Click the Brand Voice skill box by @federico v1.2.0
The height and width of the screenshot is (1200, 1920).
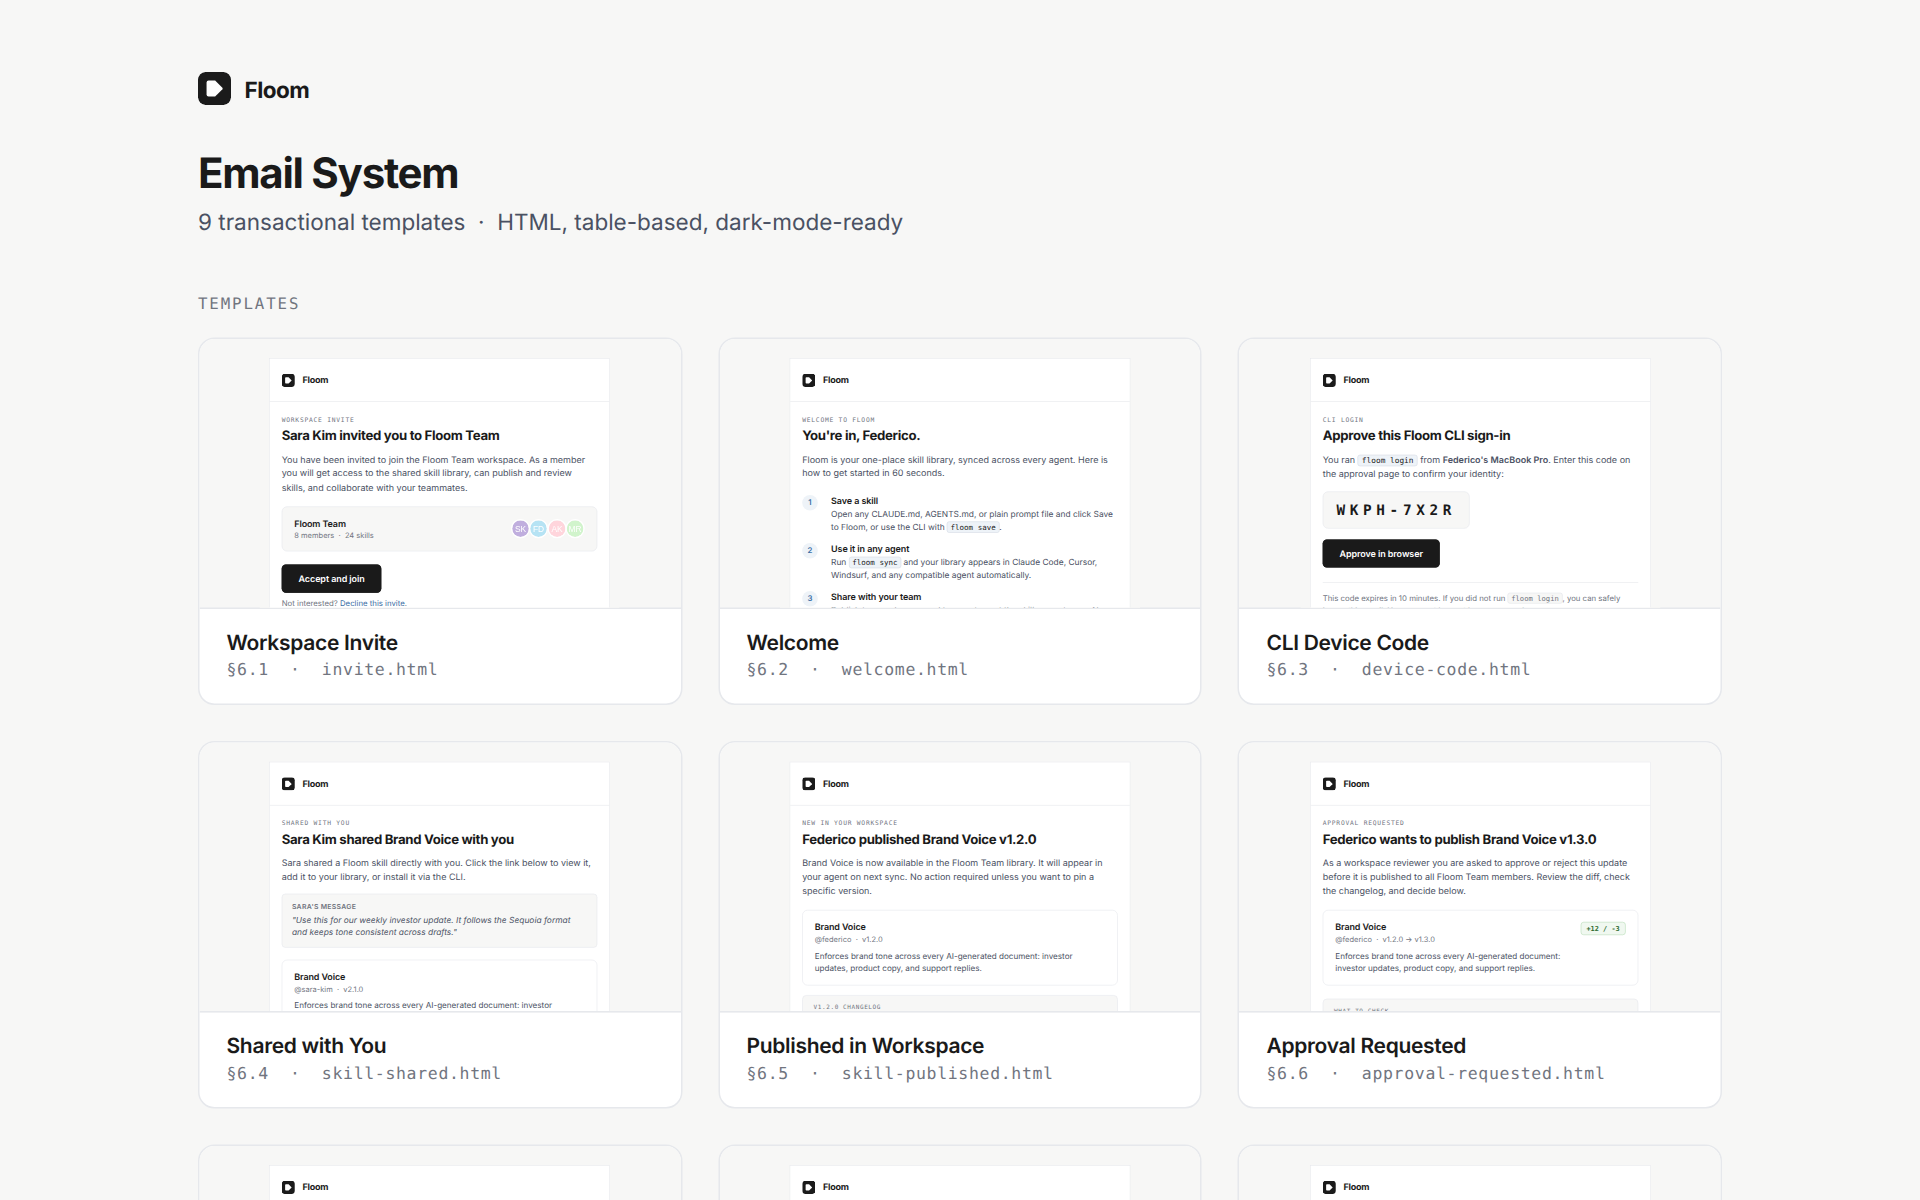point(959,947)
